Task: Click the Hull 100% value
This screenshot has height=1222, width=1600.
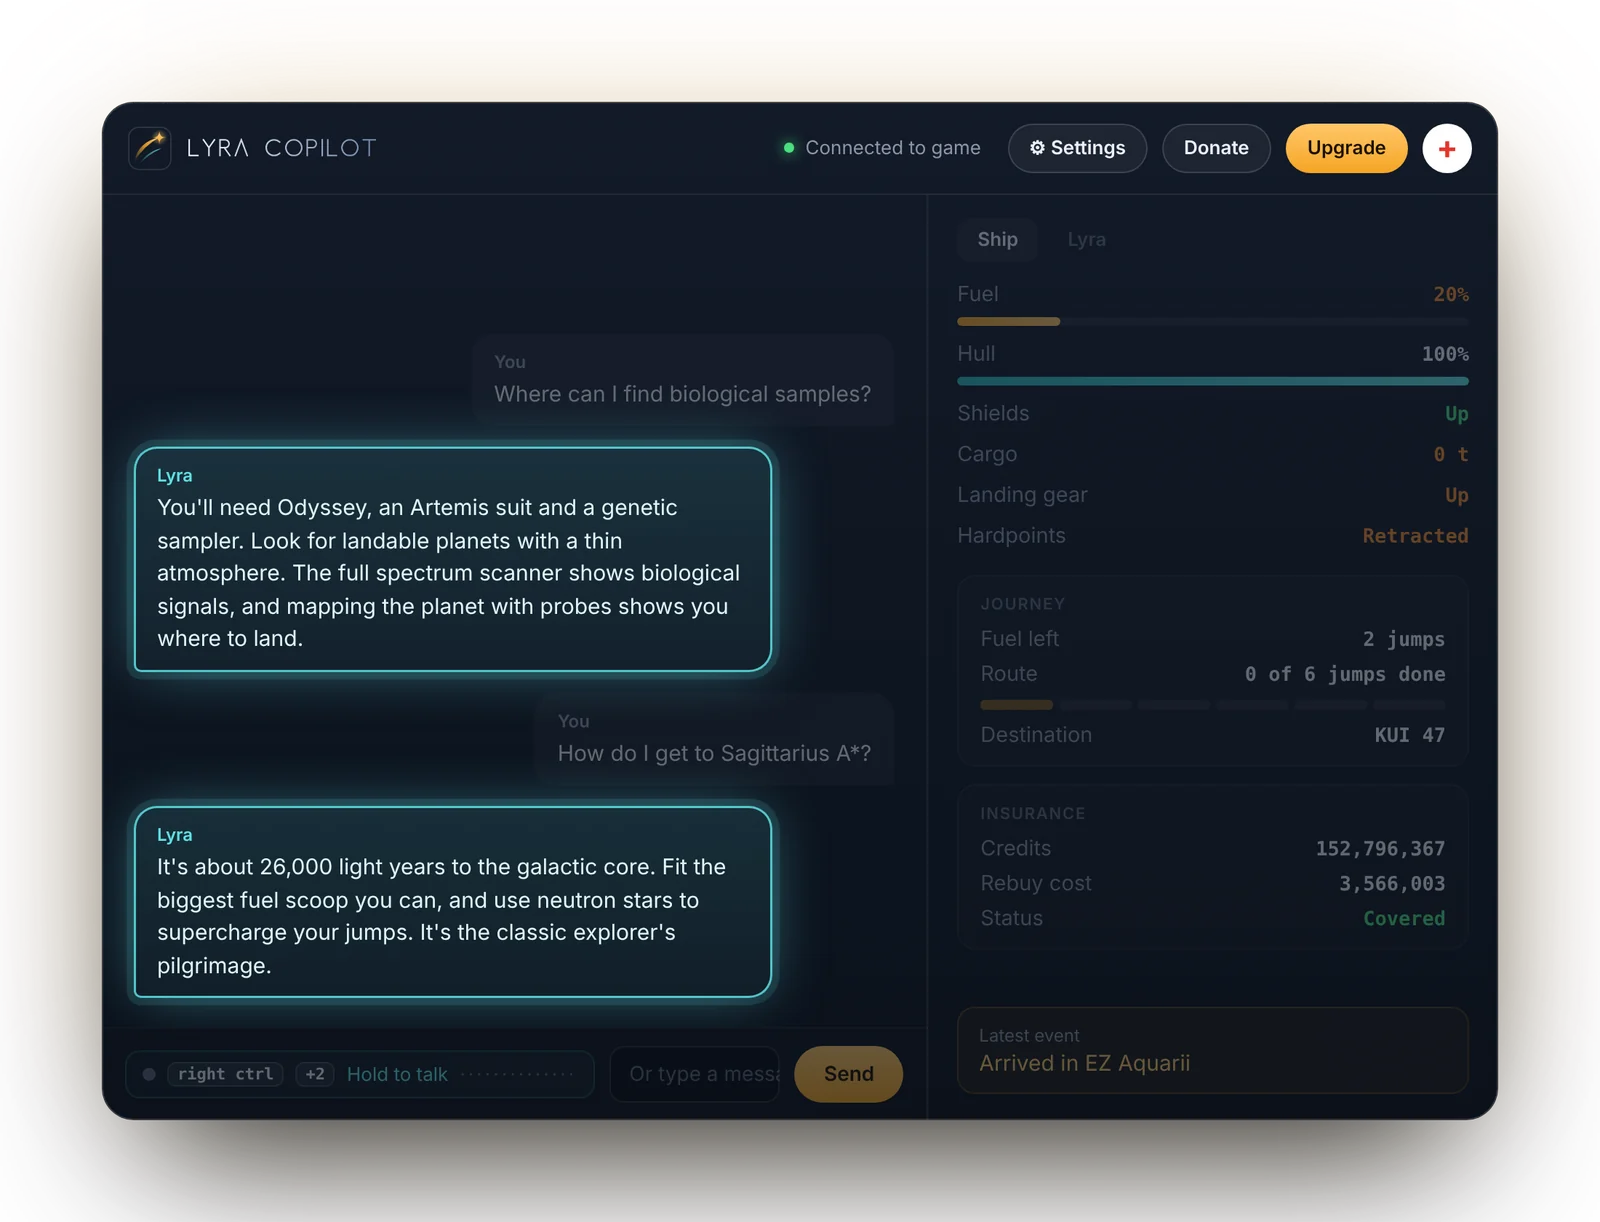Action: 1445,354
